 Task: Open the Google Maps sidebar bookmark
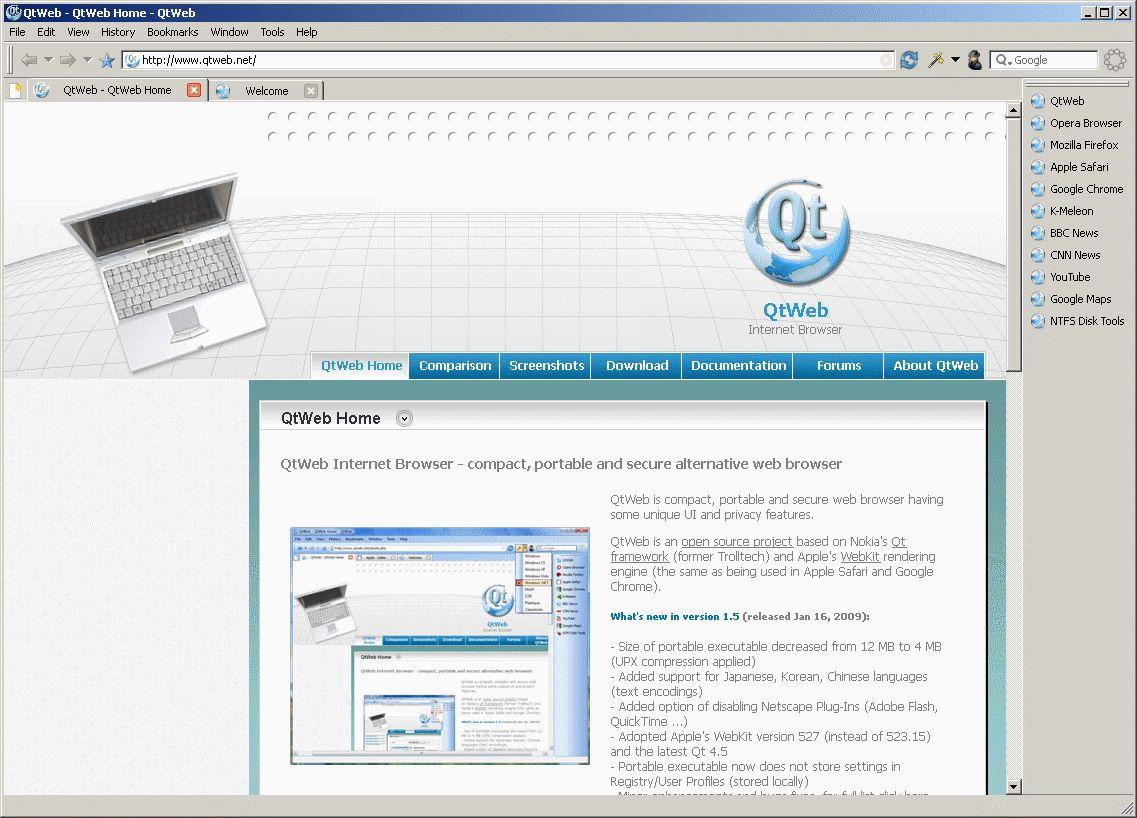click(1072, 299)
